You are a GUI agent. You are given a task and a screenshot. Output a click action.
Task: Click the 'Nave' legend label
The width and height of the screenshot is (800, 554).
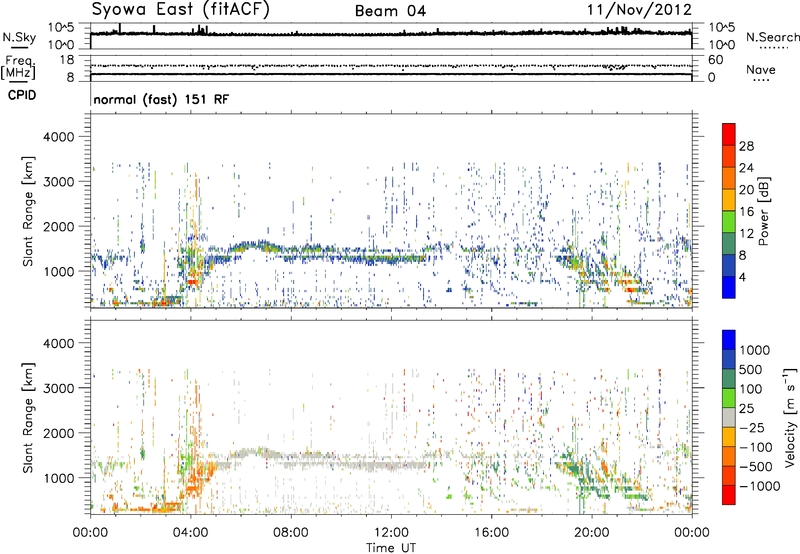coord(761,70)
